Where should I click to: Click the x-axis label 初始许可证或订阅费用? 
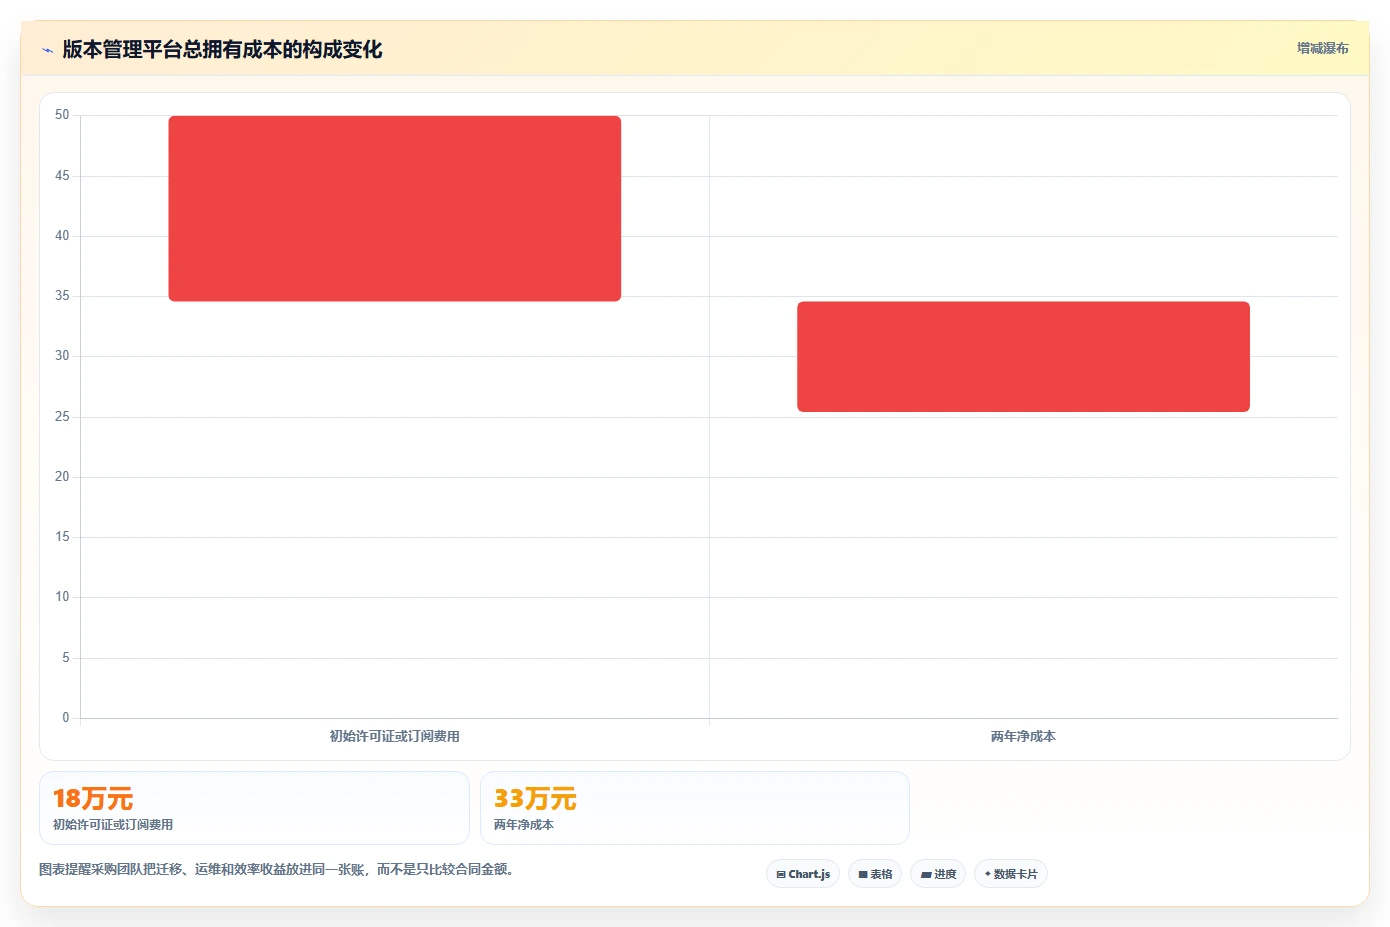pyautogui.click(x=395, y=736)
